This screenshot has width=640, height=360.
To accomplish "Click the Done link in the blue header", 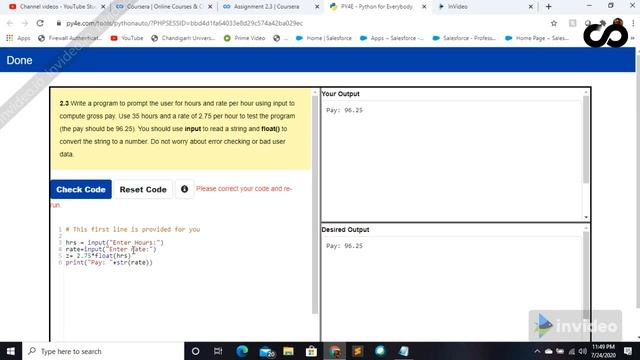I will [19, 60].
